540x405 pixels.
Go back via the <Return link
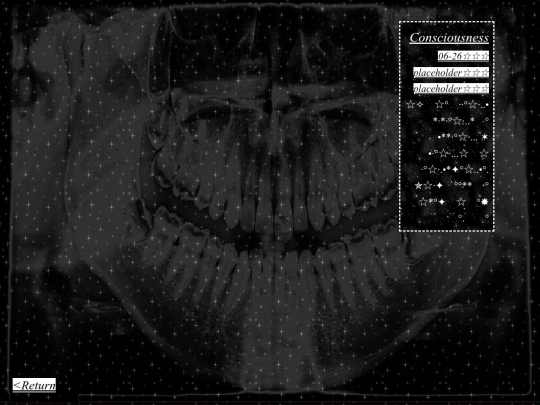(34, 385)
